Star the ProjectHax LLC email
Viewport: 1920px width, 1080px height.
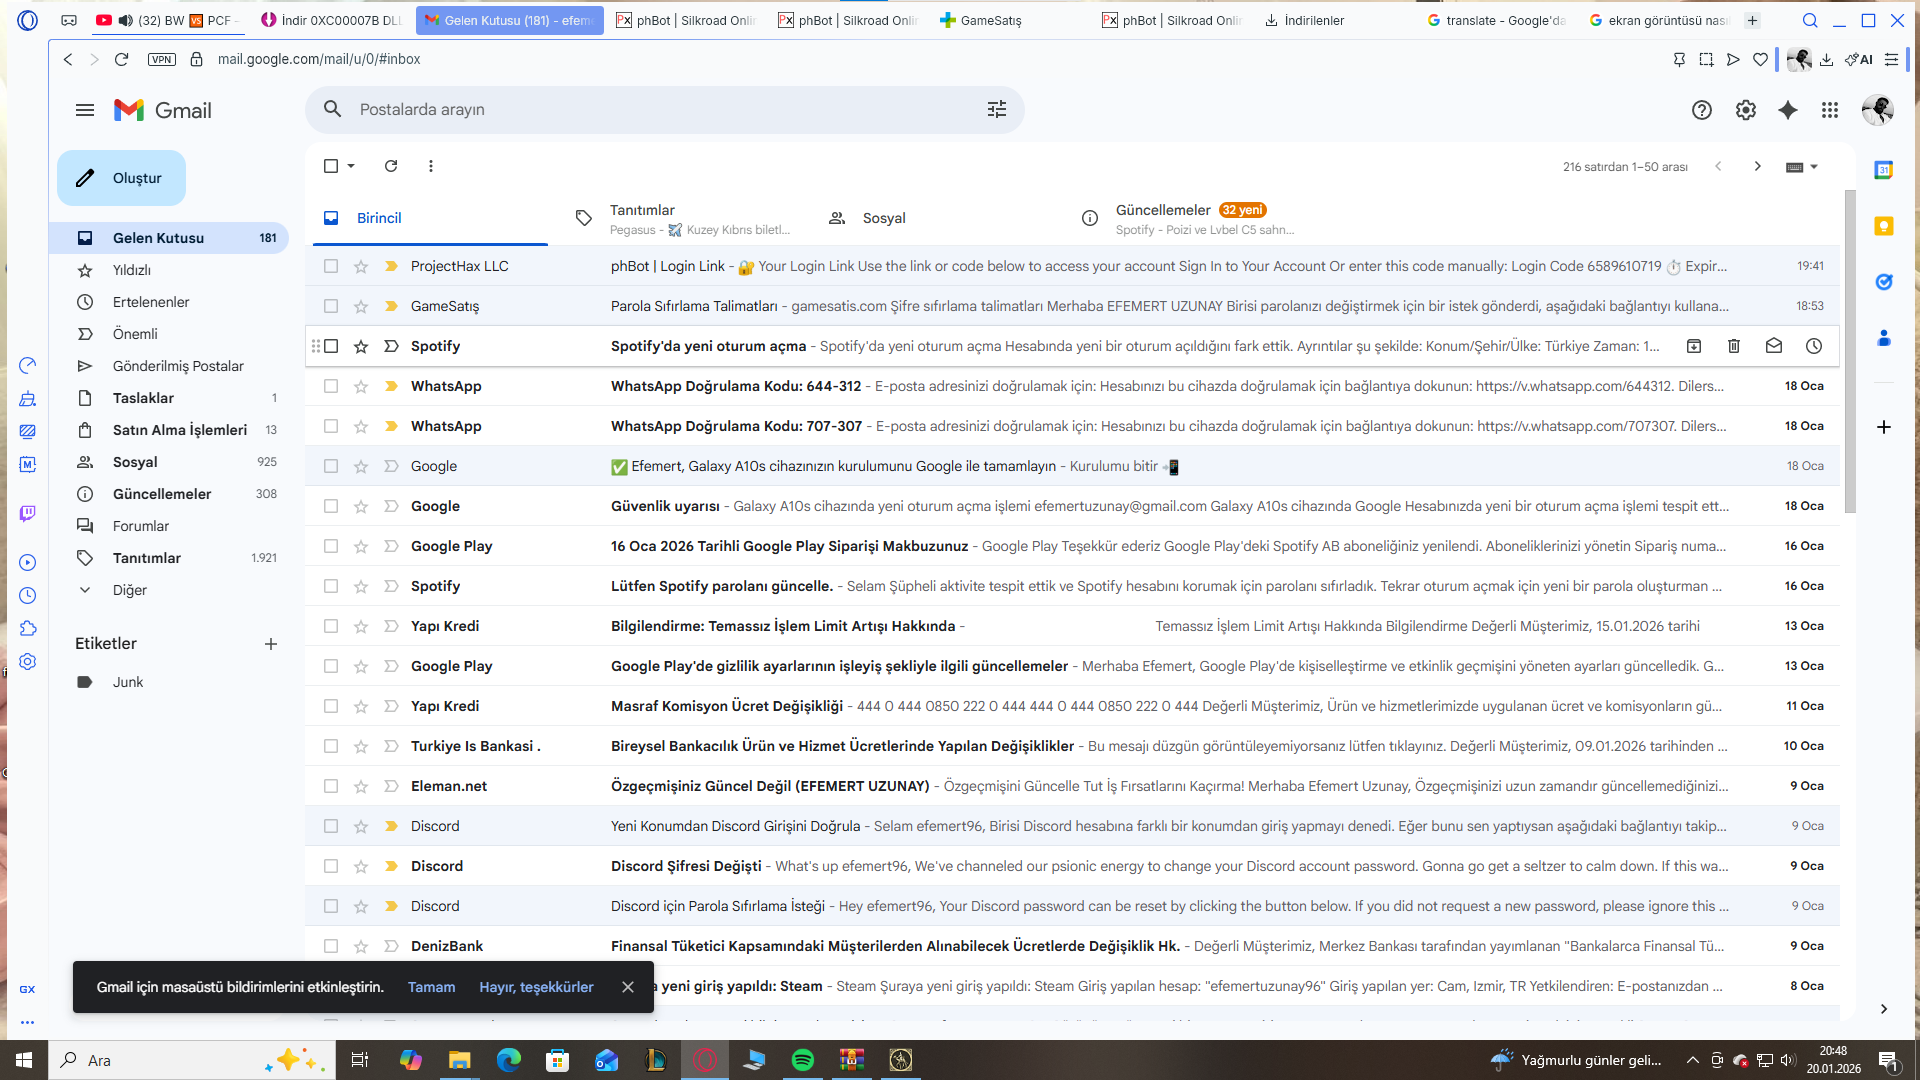pos(361,266)
